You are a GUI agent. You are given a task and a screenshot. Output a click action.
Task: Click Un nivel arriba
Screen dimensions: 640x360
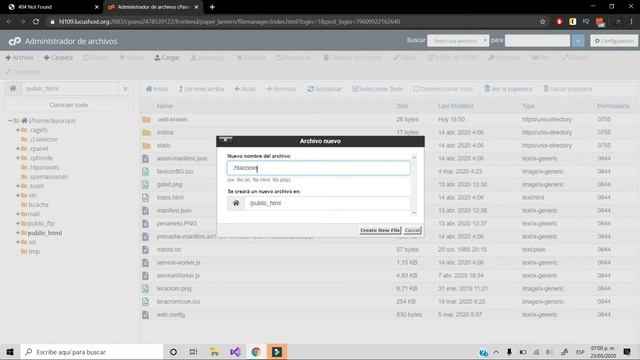click(x=201, y=89)
